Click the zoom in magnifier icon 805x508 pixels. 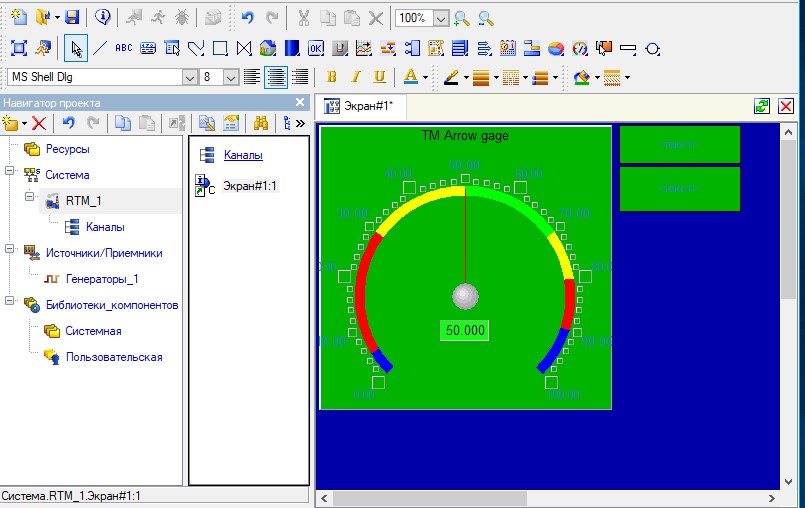coord(461,17)
